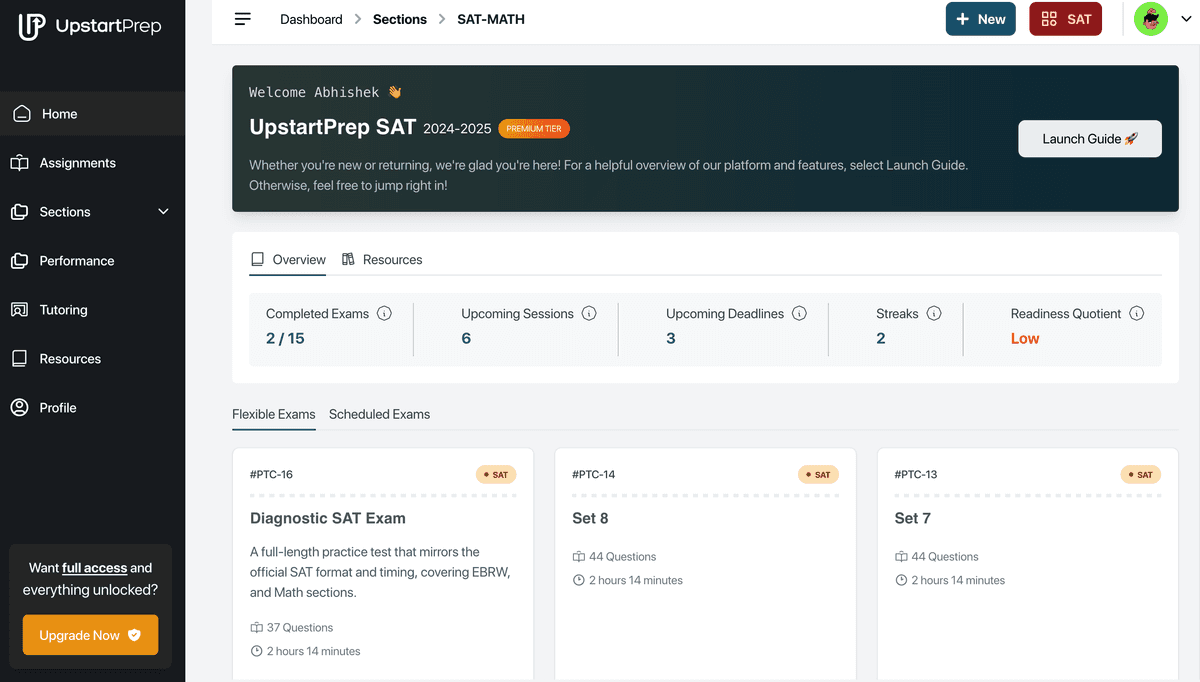Click info icon next to Upcoming Deadlines

(799, 313)
